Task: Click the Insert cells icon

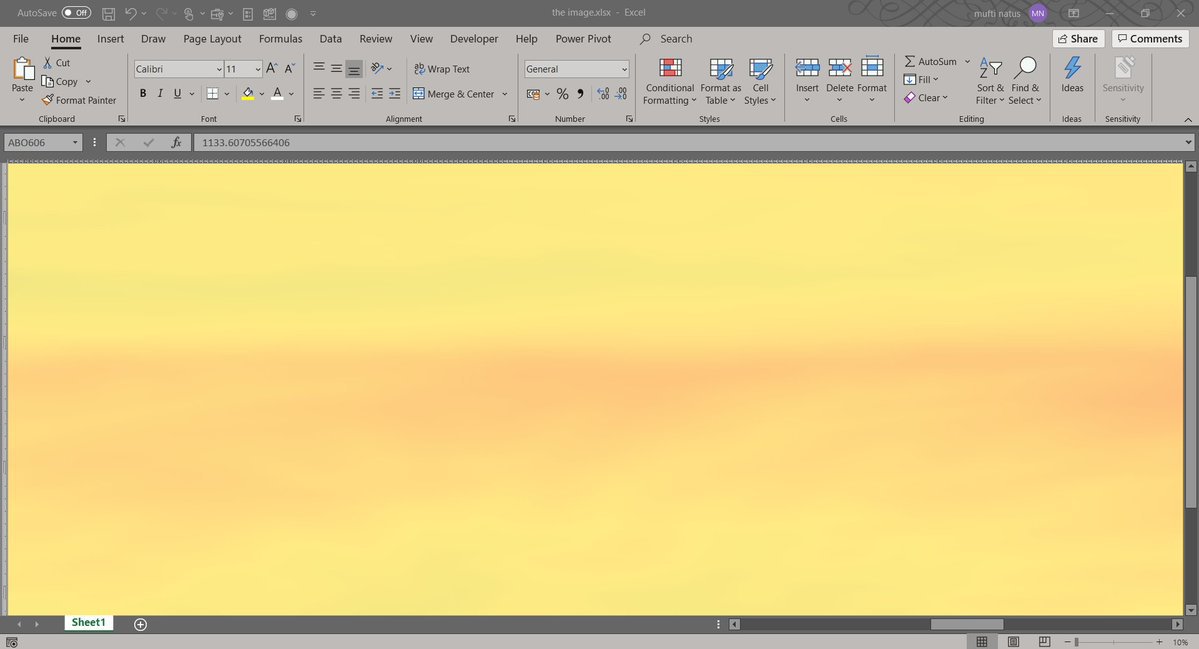Action: tap(807, 68)
